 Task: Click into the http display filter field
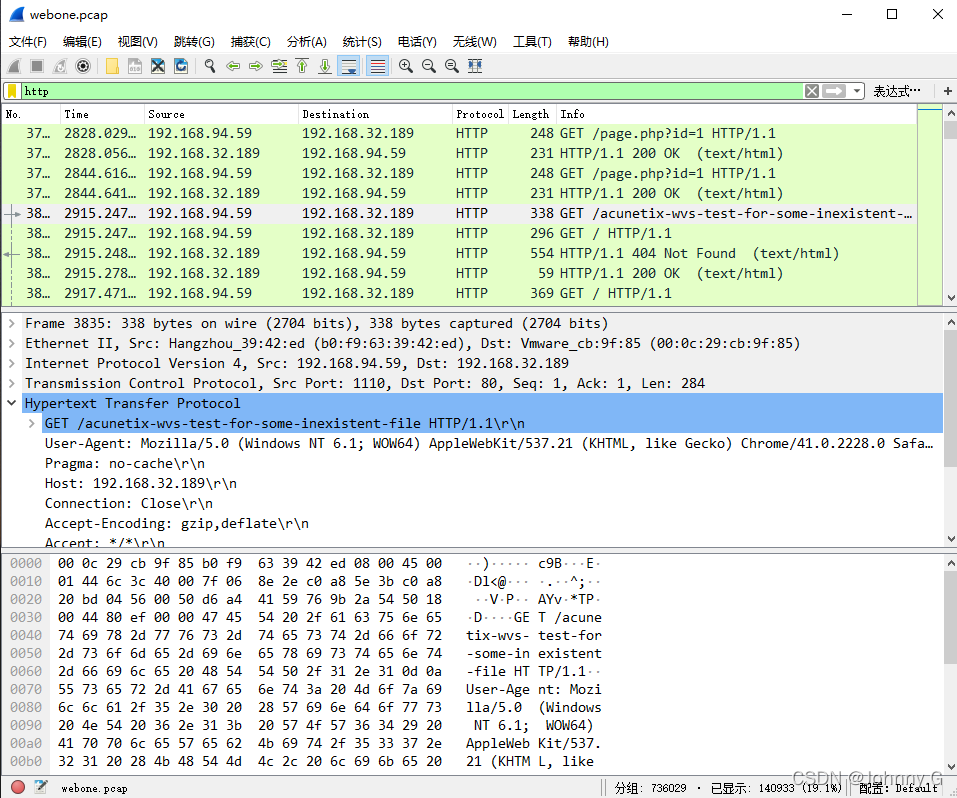click(413, 92)
